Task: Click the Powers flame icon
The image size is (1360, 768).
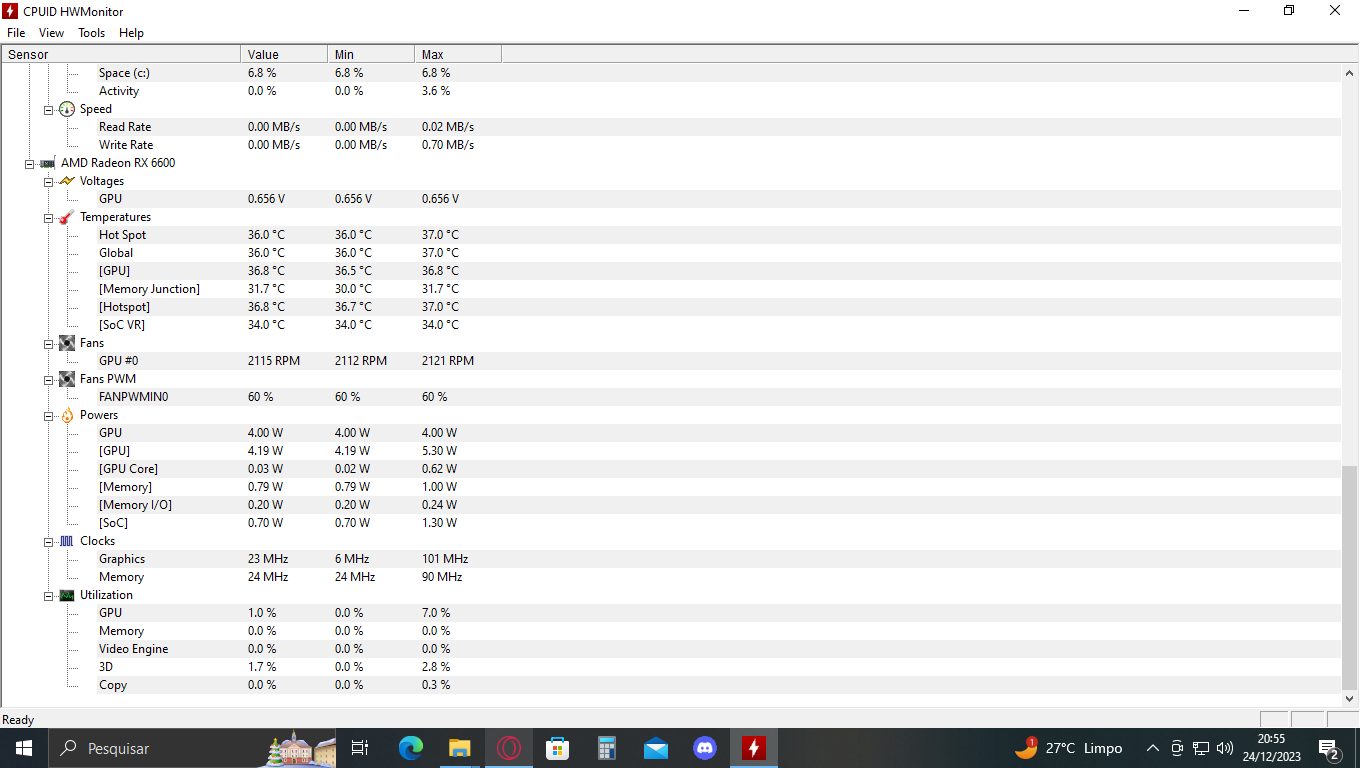Action: pyautogui.click(x=67, y=415)
